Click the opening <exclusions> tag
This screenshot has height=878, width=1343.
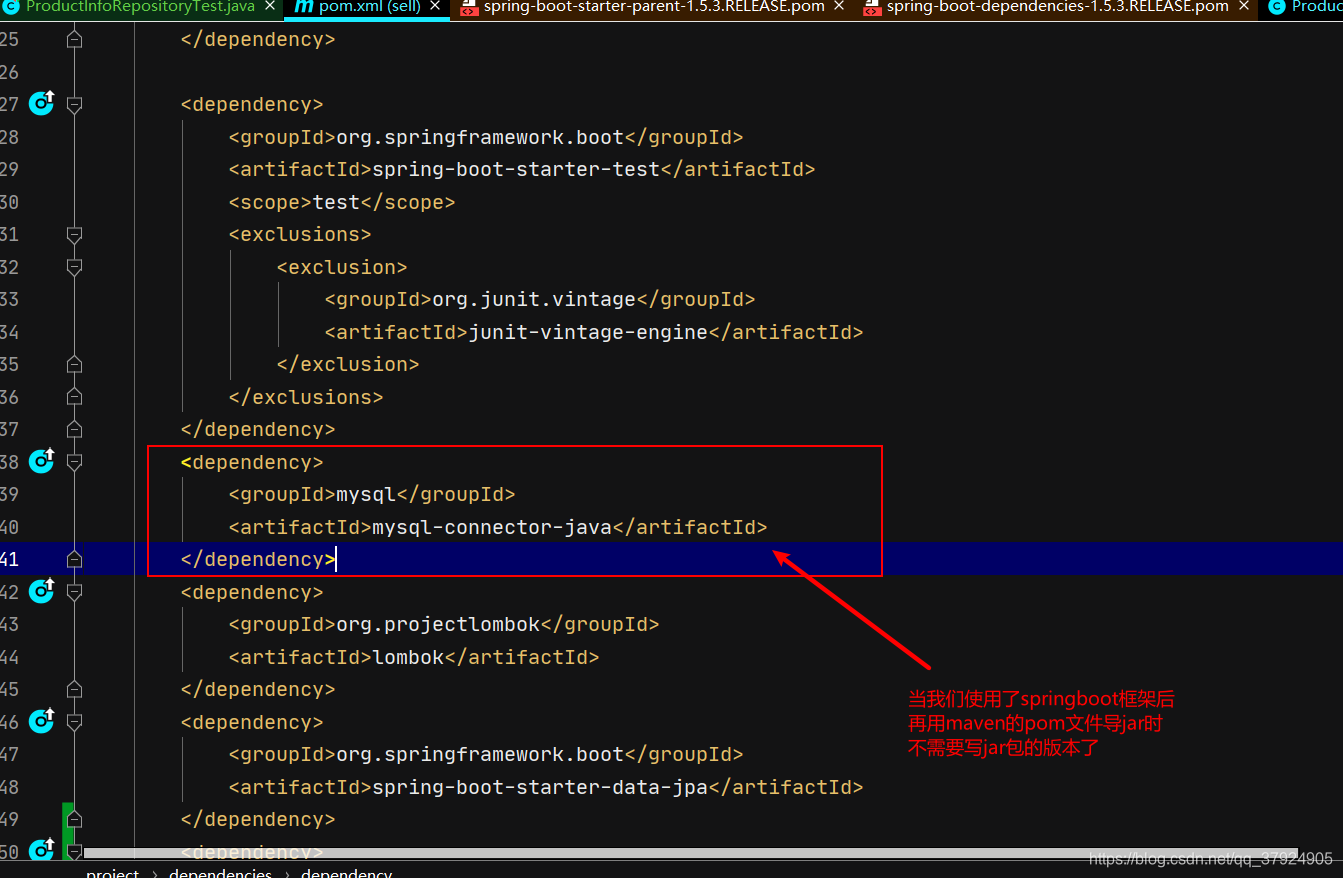pyautogui.click(x=300, y=234)
